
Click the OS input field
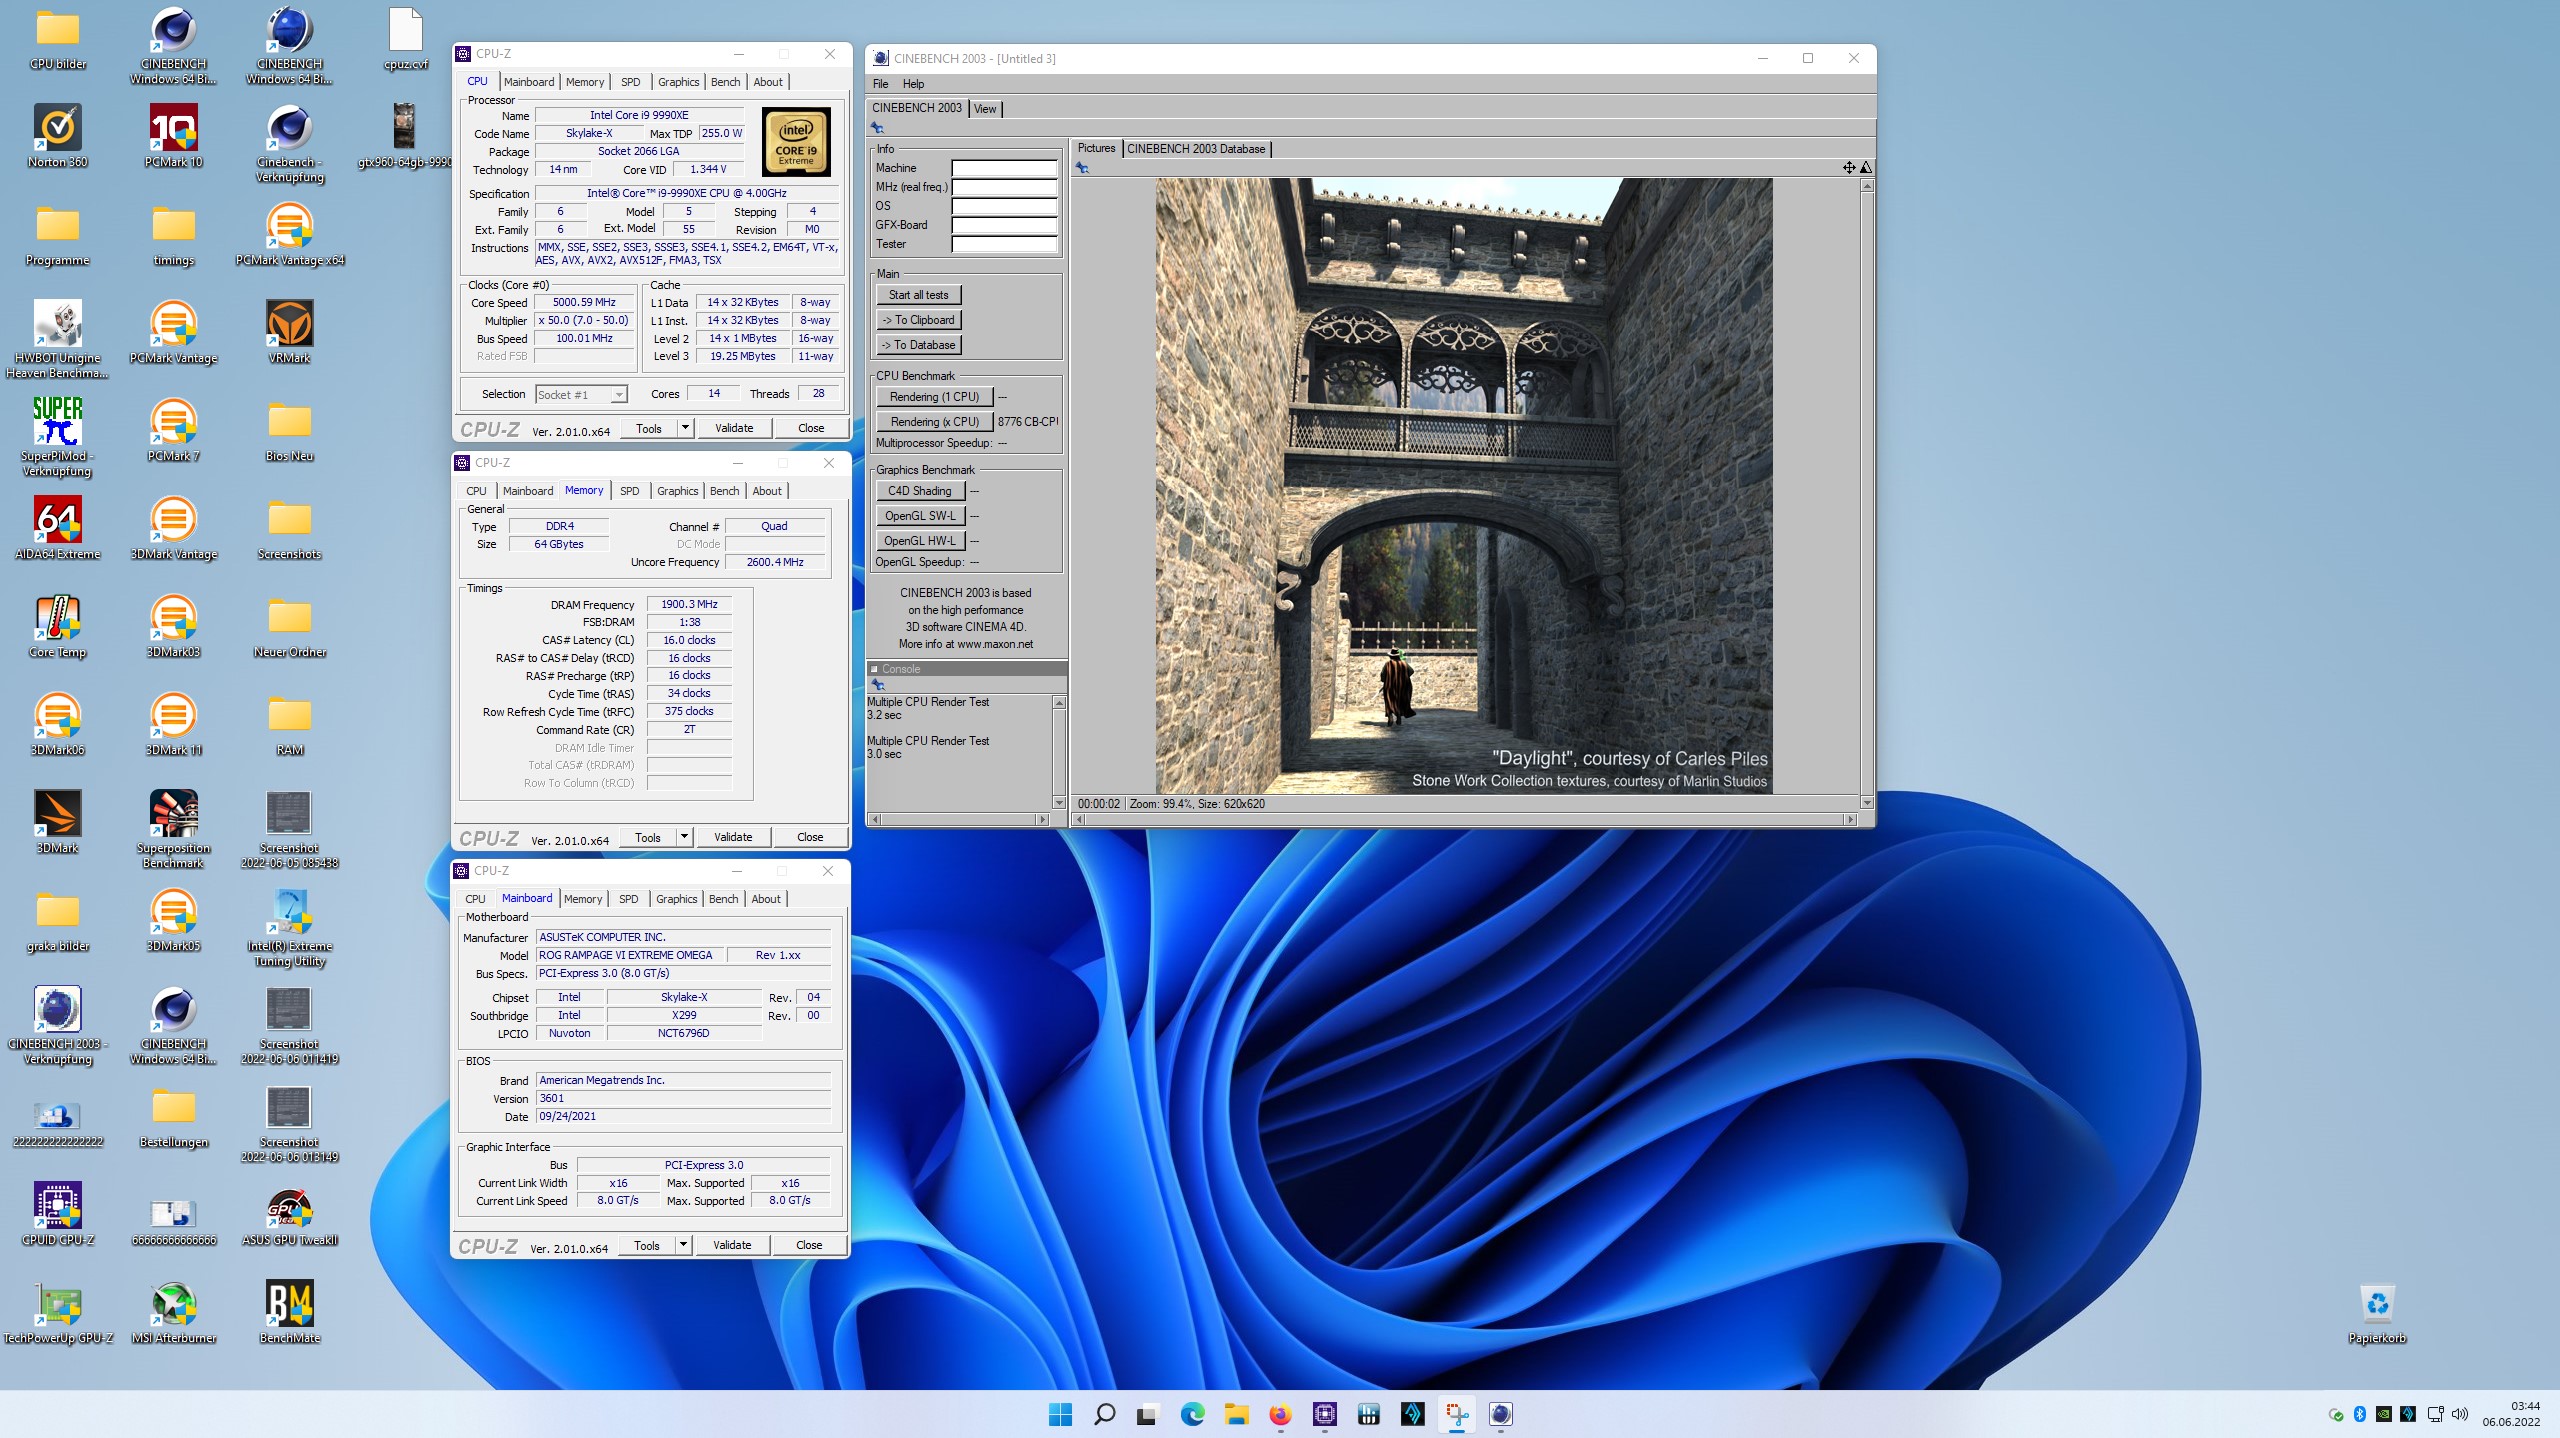[1004, 206]
